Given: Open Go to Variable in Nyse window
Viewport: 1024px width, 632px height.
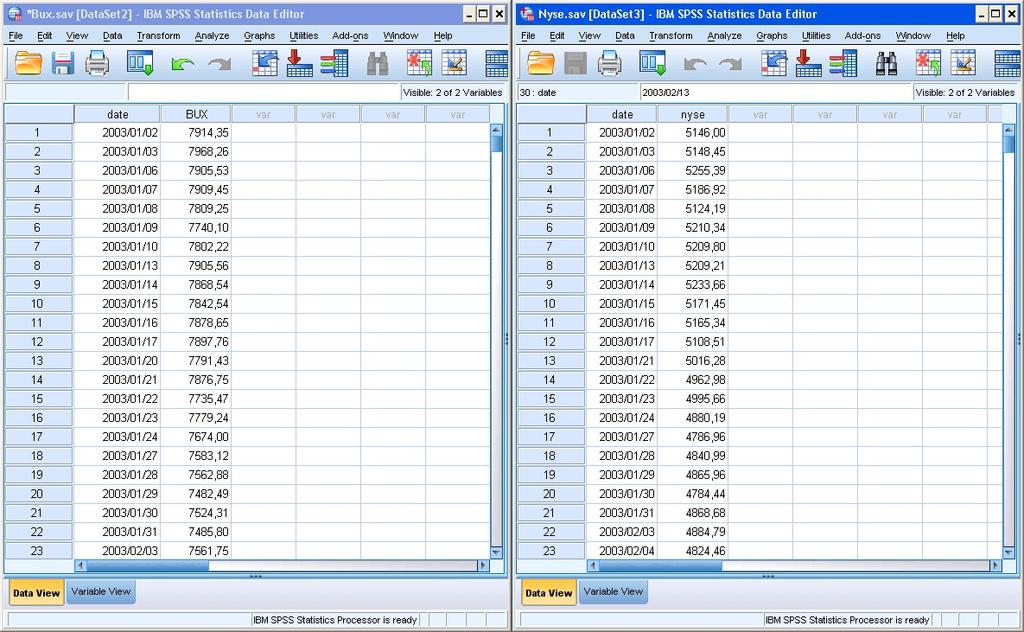Looking at the screenshot, I should click(808, 63).
